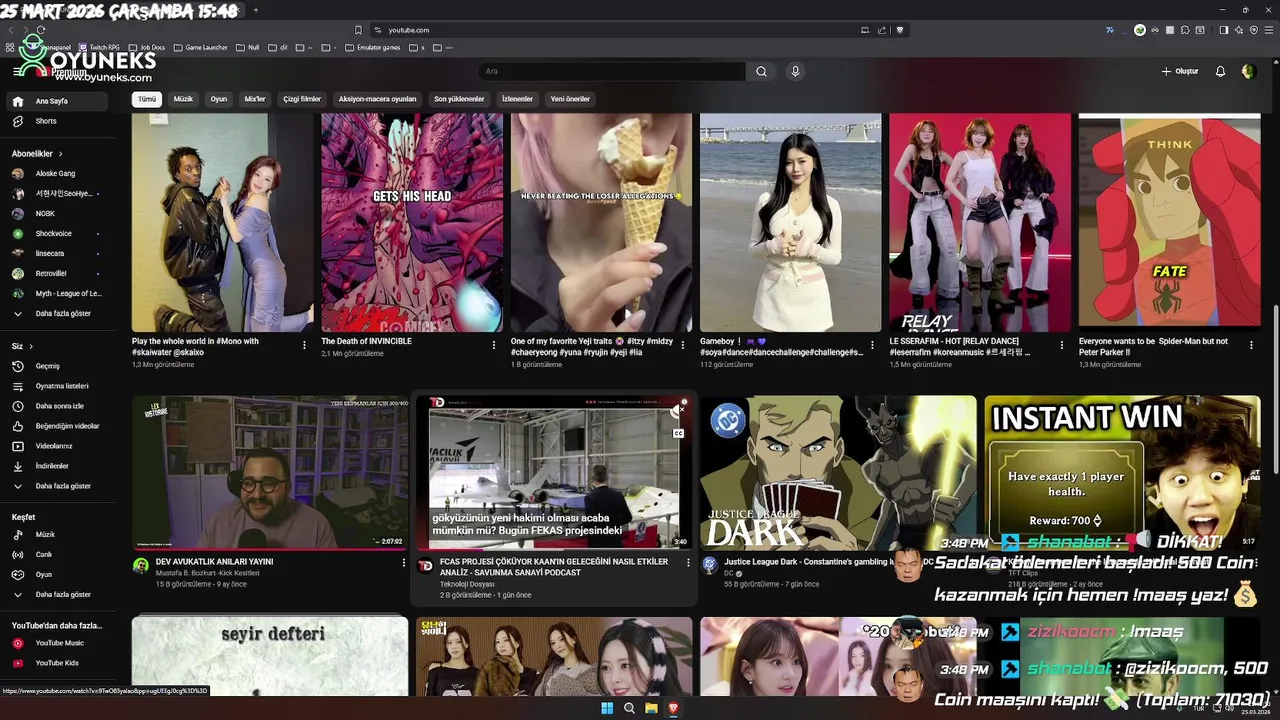This screenshot has width=1280, height=720.
Task: Click the voice search microphone icon
Action: point(795,71)
